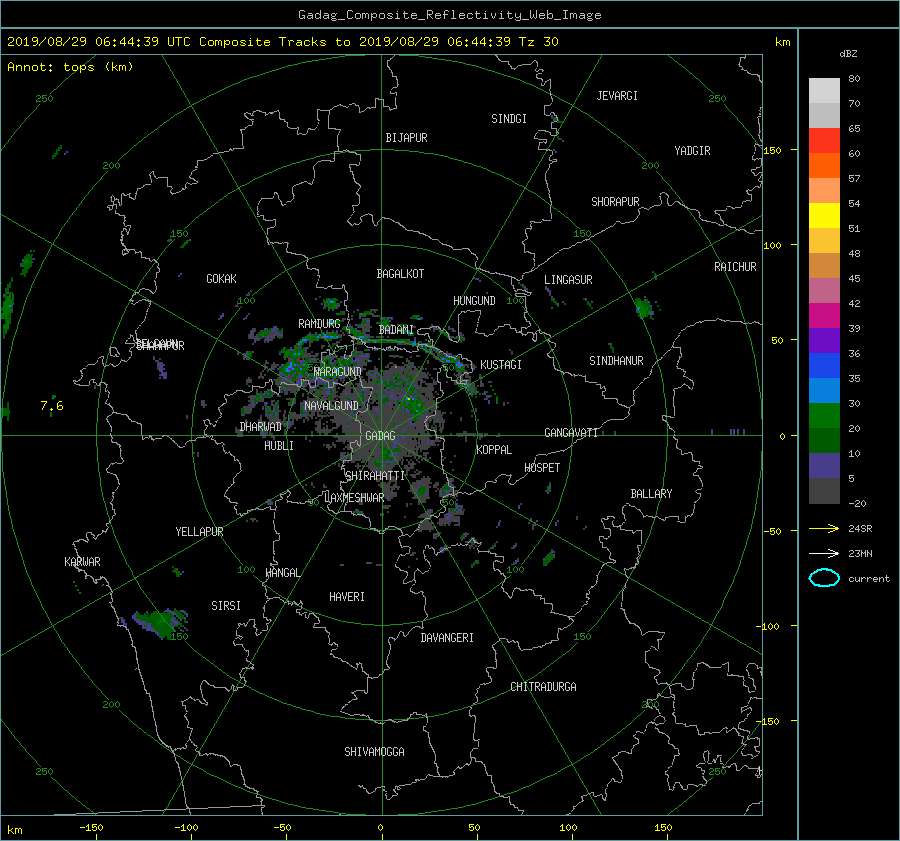Viewport: 900px width, 841px height.
Task: Click the HUNGUND city label
Action: click(x=474, y=300)
